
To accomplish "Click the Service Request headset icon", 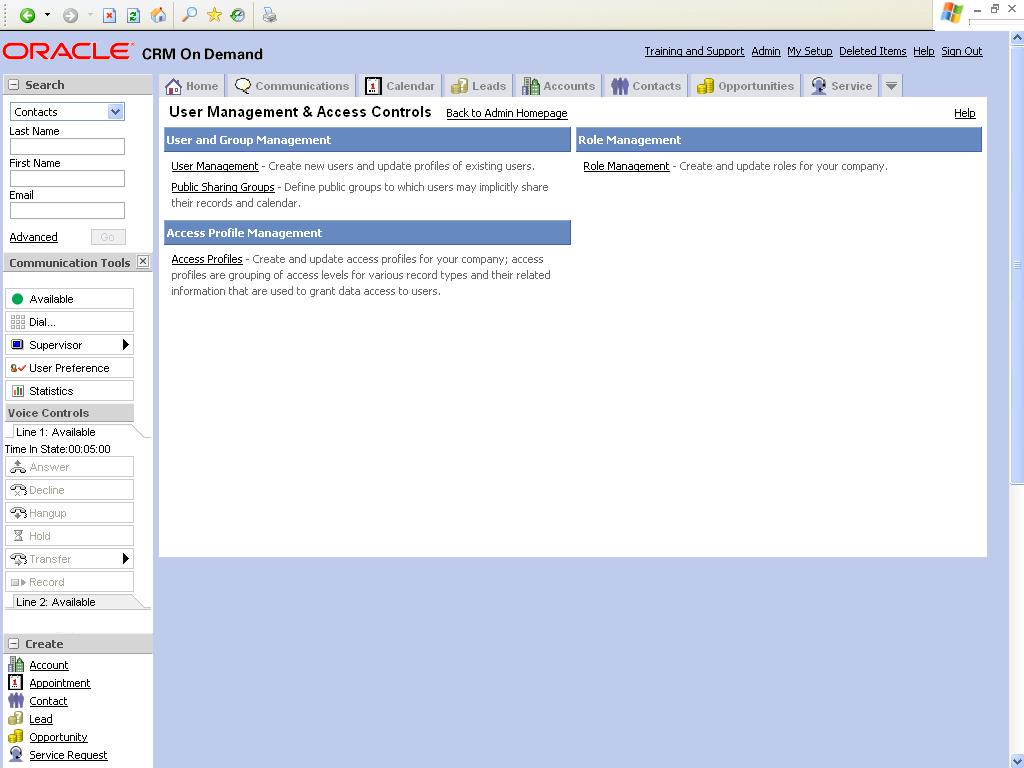I will [x=16, y=754].
